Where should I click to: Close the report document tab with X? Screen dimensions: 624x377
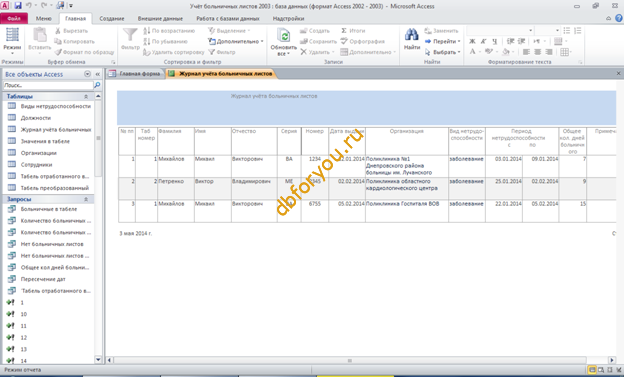618,74
